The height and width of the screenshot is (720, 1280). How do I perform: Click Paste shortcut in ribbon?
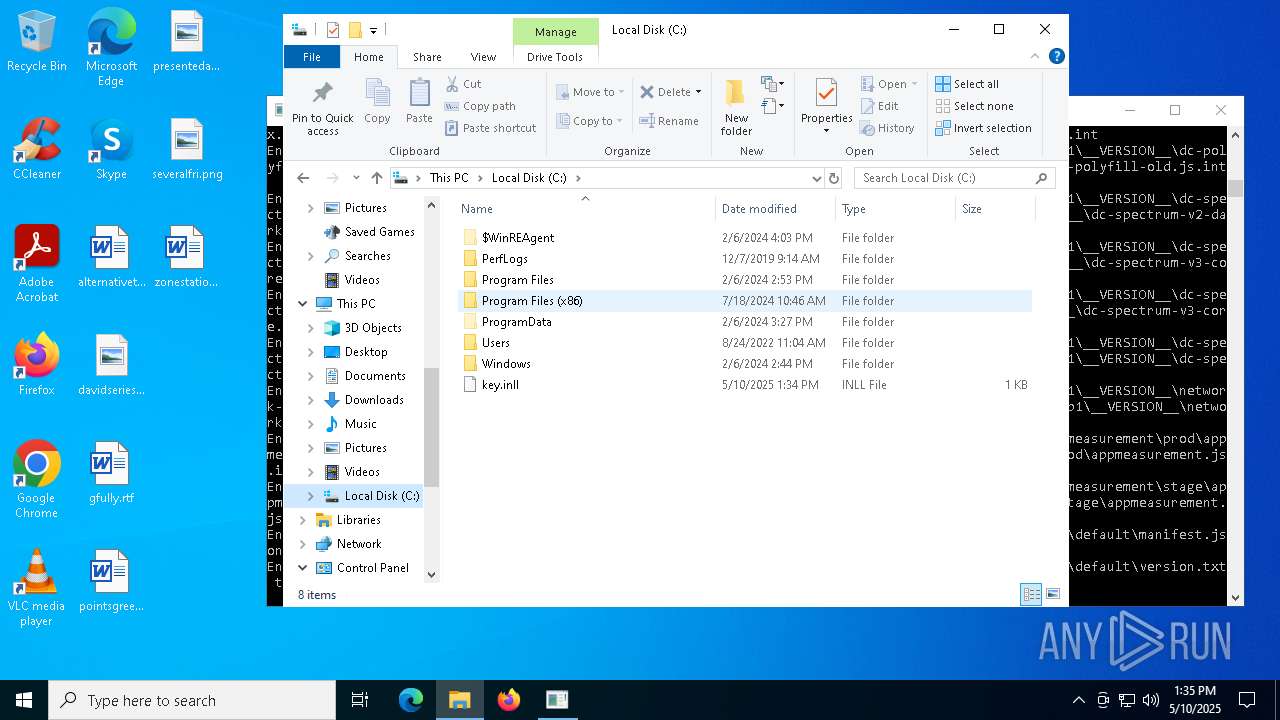click(490, 128)
